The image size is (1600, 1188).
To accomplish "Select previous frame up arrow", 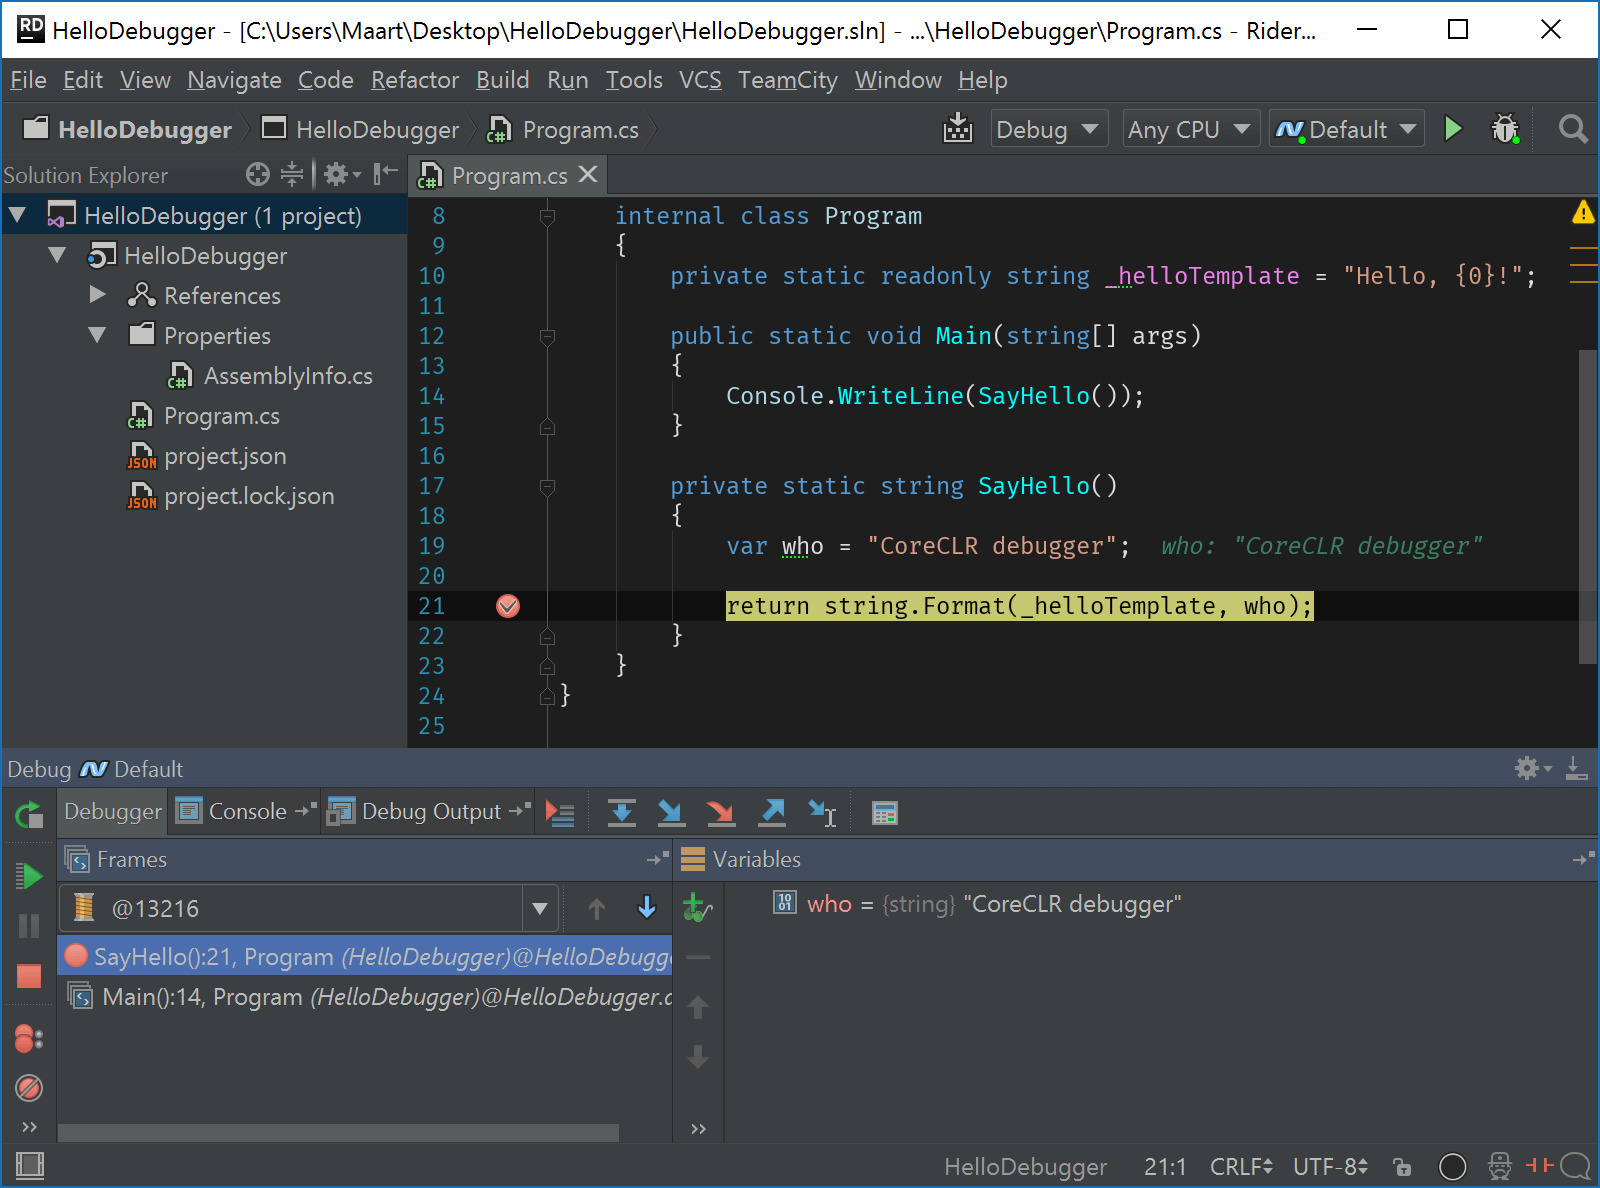I will [597, 908].
